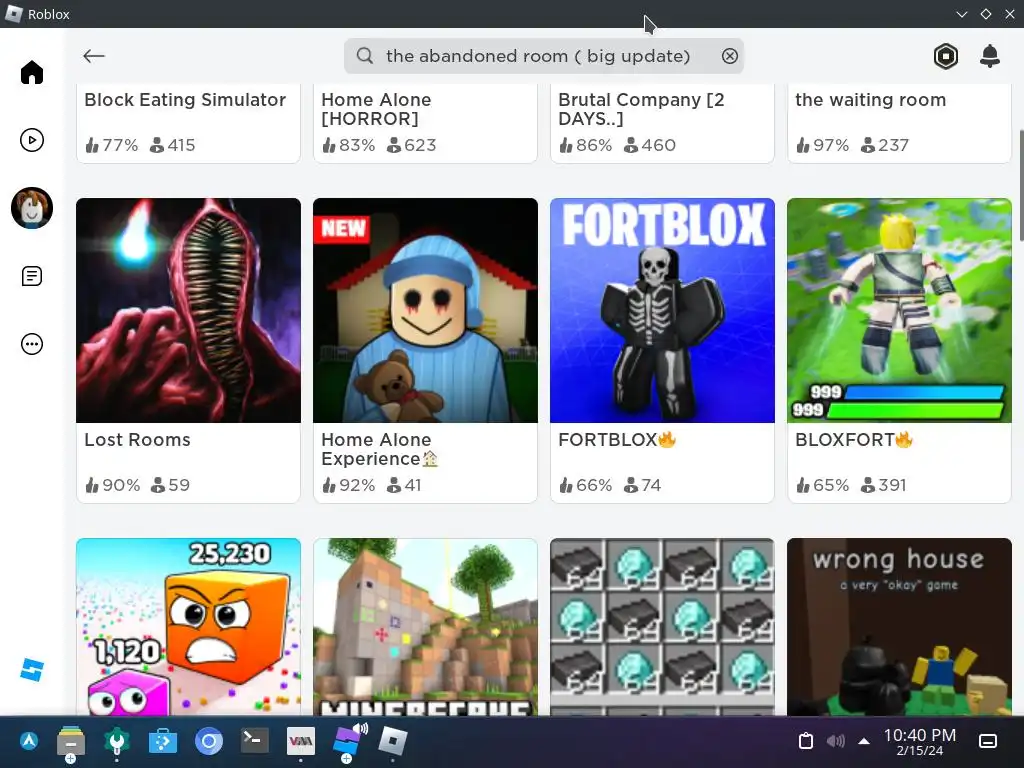Click the 65% rating on BLOXFORT
1024x768 pixels.
pos(822,485)
